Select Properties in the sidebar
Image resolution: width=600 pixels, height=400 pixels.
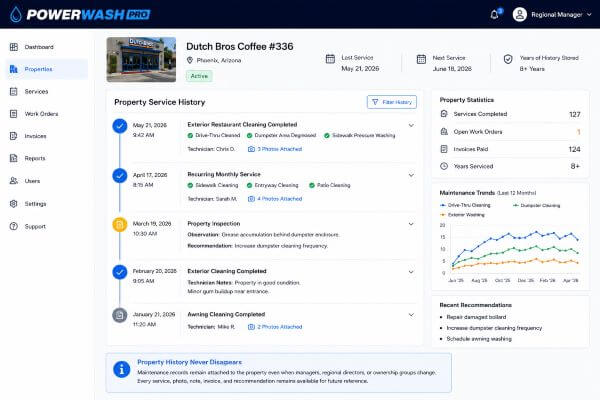[x=46, y=69]
